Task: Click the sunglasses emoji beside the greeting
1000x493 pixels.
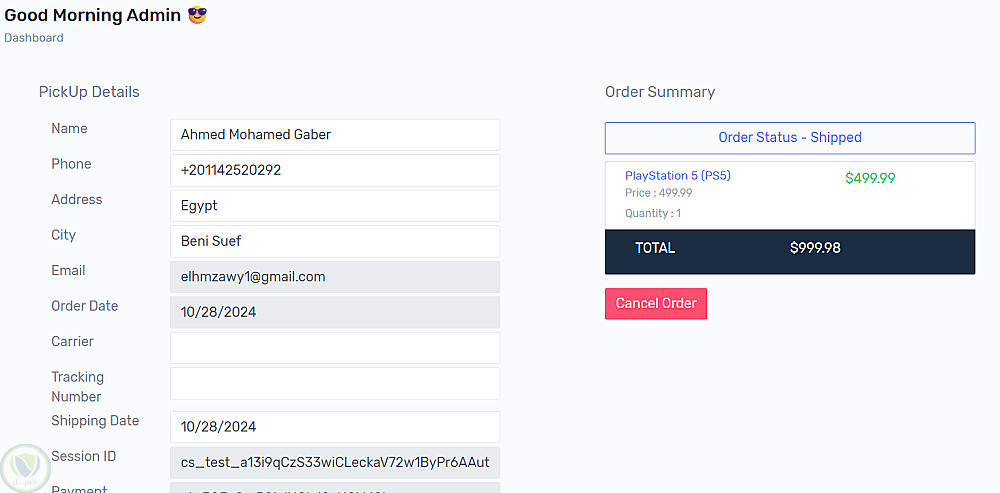Action: click(197, 15)
